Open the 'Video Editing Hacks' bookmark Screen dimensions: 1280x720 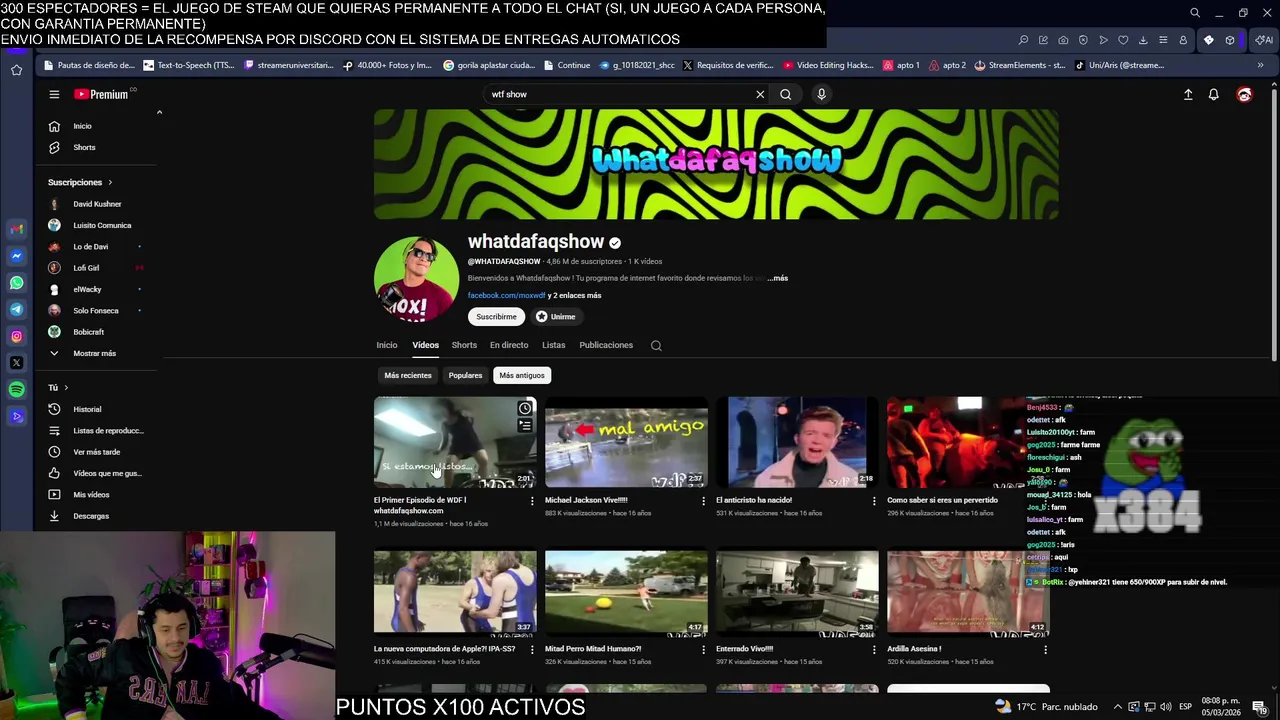coord(828,65)
